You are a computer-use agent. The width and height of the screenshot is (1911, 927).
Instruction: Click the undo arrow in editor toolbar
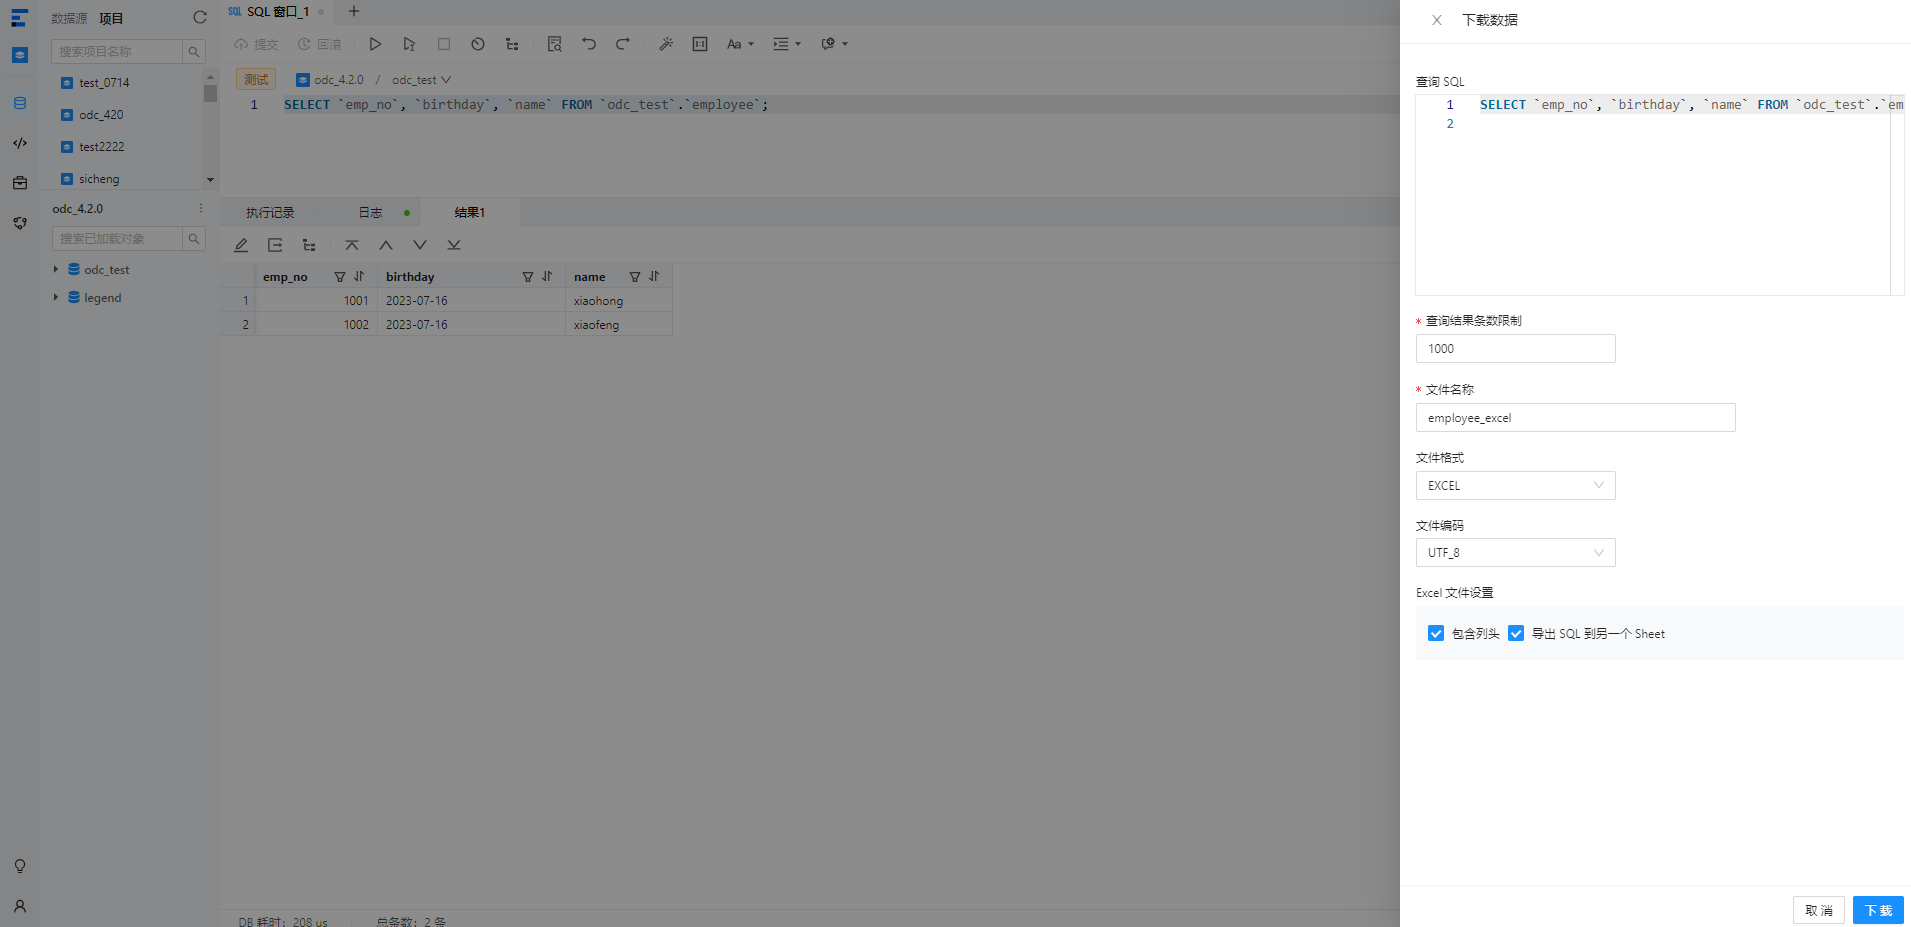(589, 44)
